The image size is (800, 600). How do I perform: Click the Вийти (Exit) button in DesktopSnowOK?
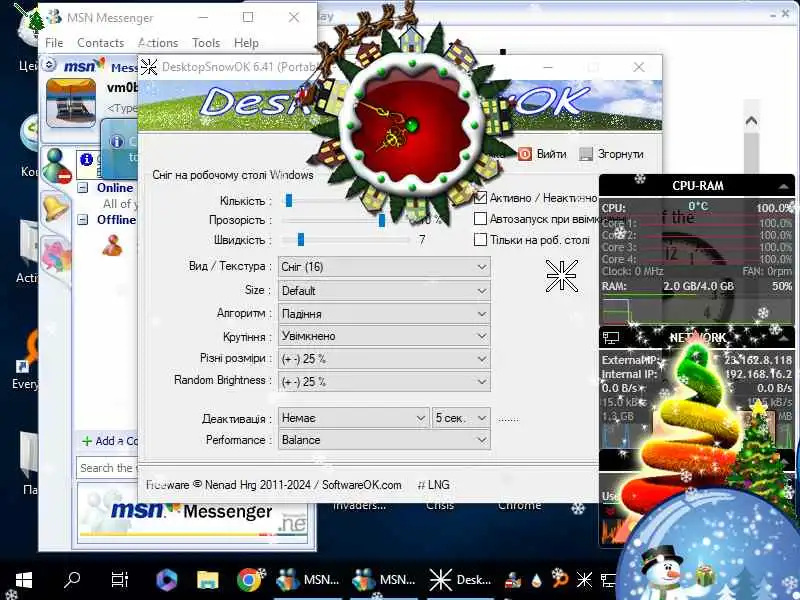542,154
